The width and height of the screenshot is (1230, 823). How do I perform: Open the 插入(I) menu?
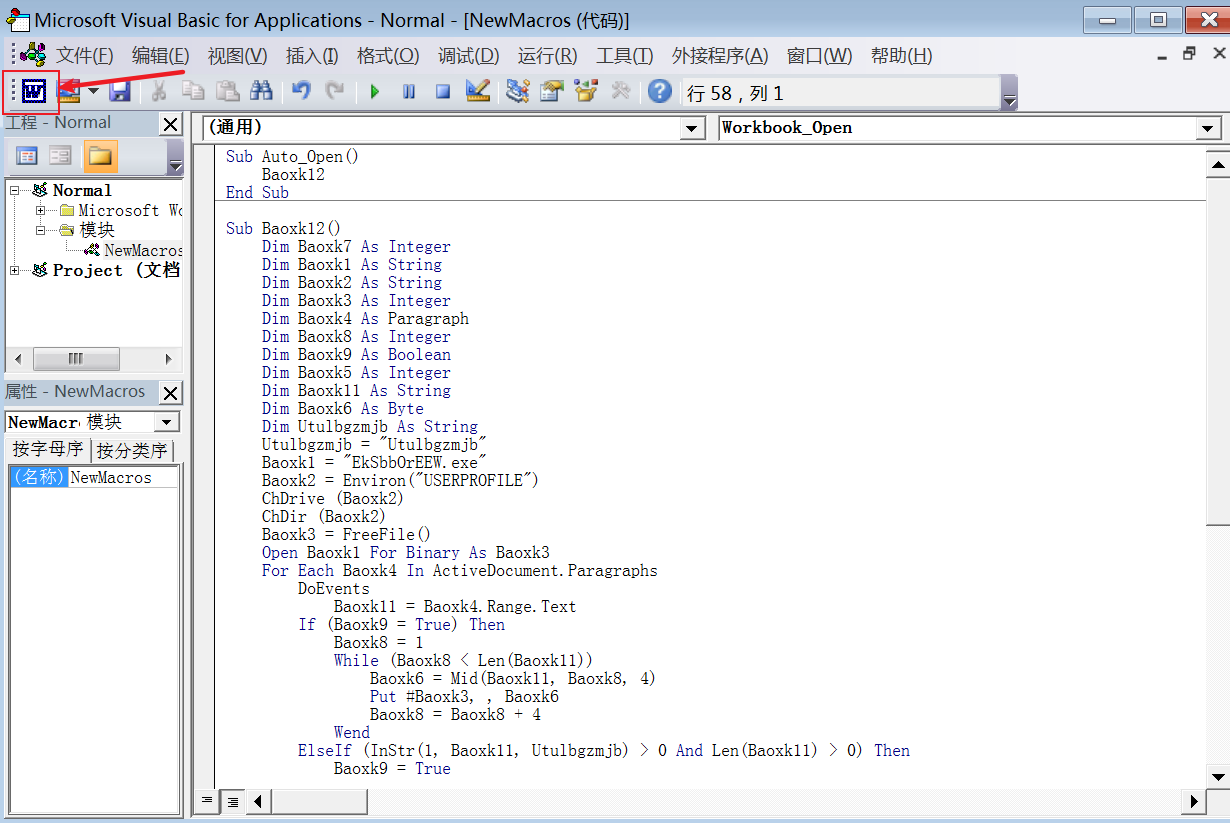(312, 56)
